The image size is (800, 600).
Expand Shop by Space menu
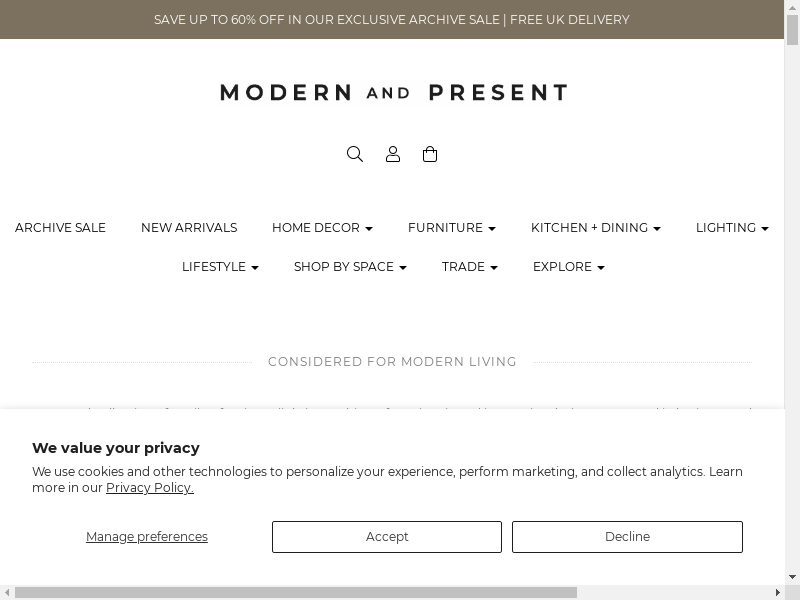point(350,267)
